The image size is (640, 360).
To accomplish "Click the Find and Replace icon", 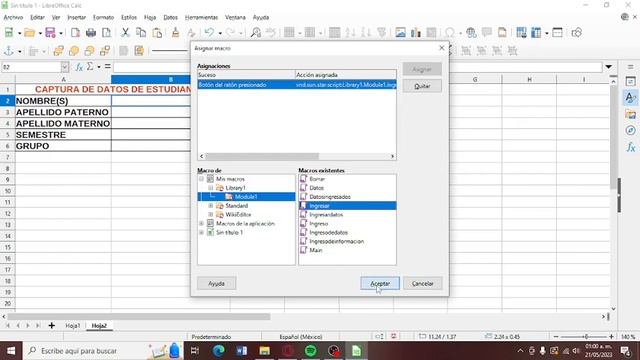I will tap(256, 33).
